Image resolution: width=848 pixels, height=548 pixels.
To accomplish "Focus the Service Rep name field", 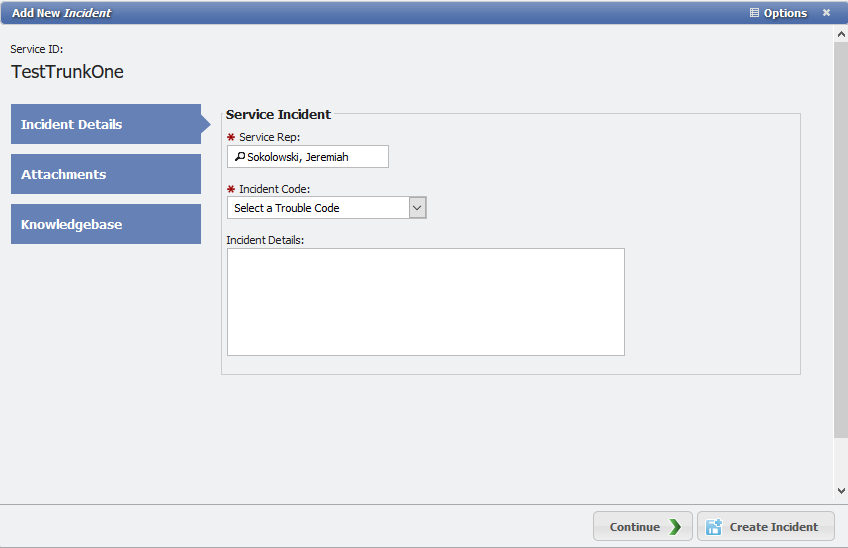I will point(314,157).
